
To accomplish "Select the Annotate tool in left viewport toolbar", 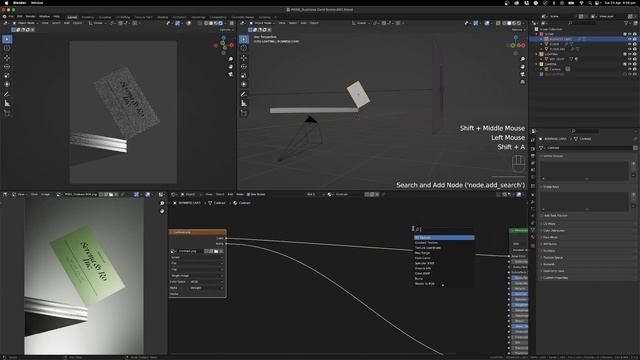I will 7,94.
